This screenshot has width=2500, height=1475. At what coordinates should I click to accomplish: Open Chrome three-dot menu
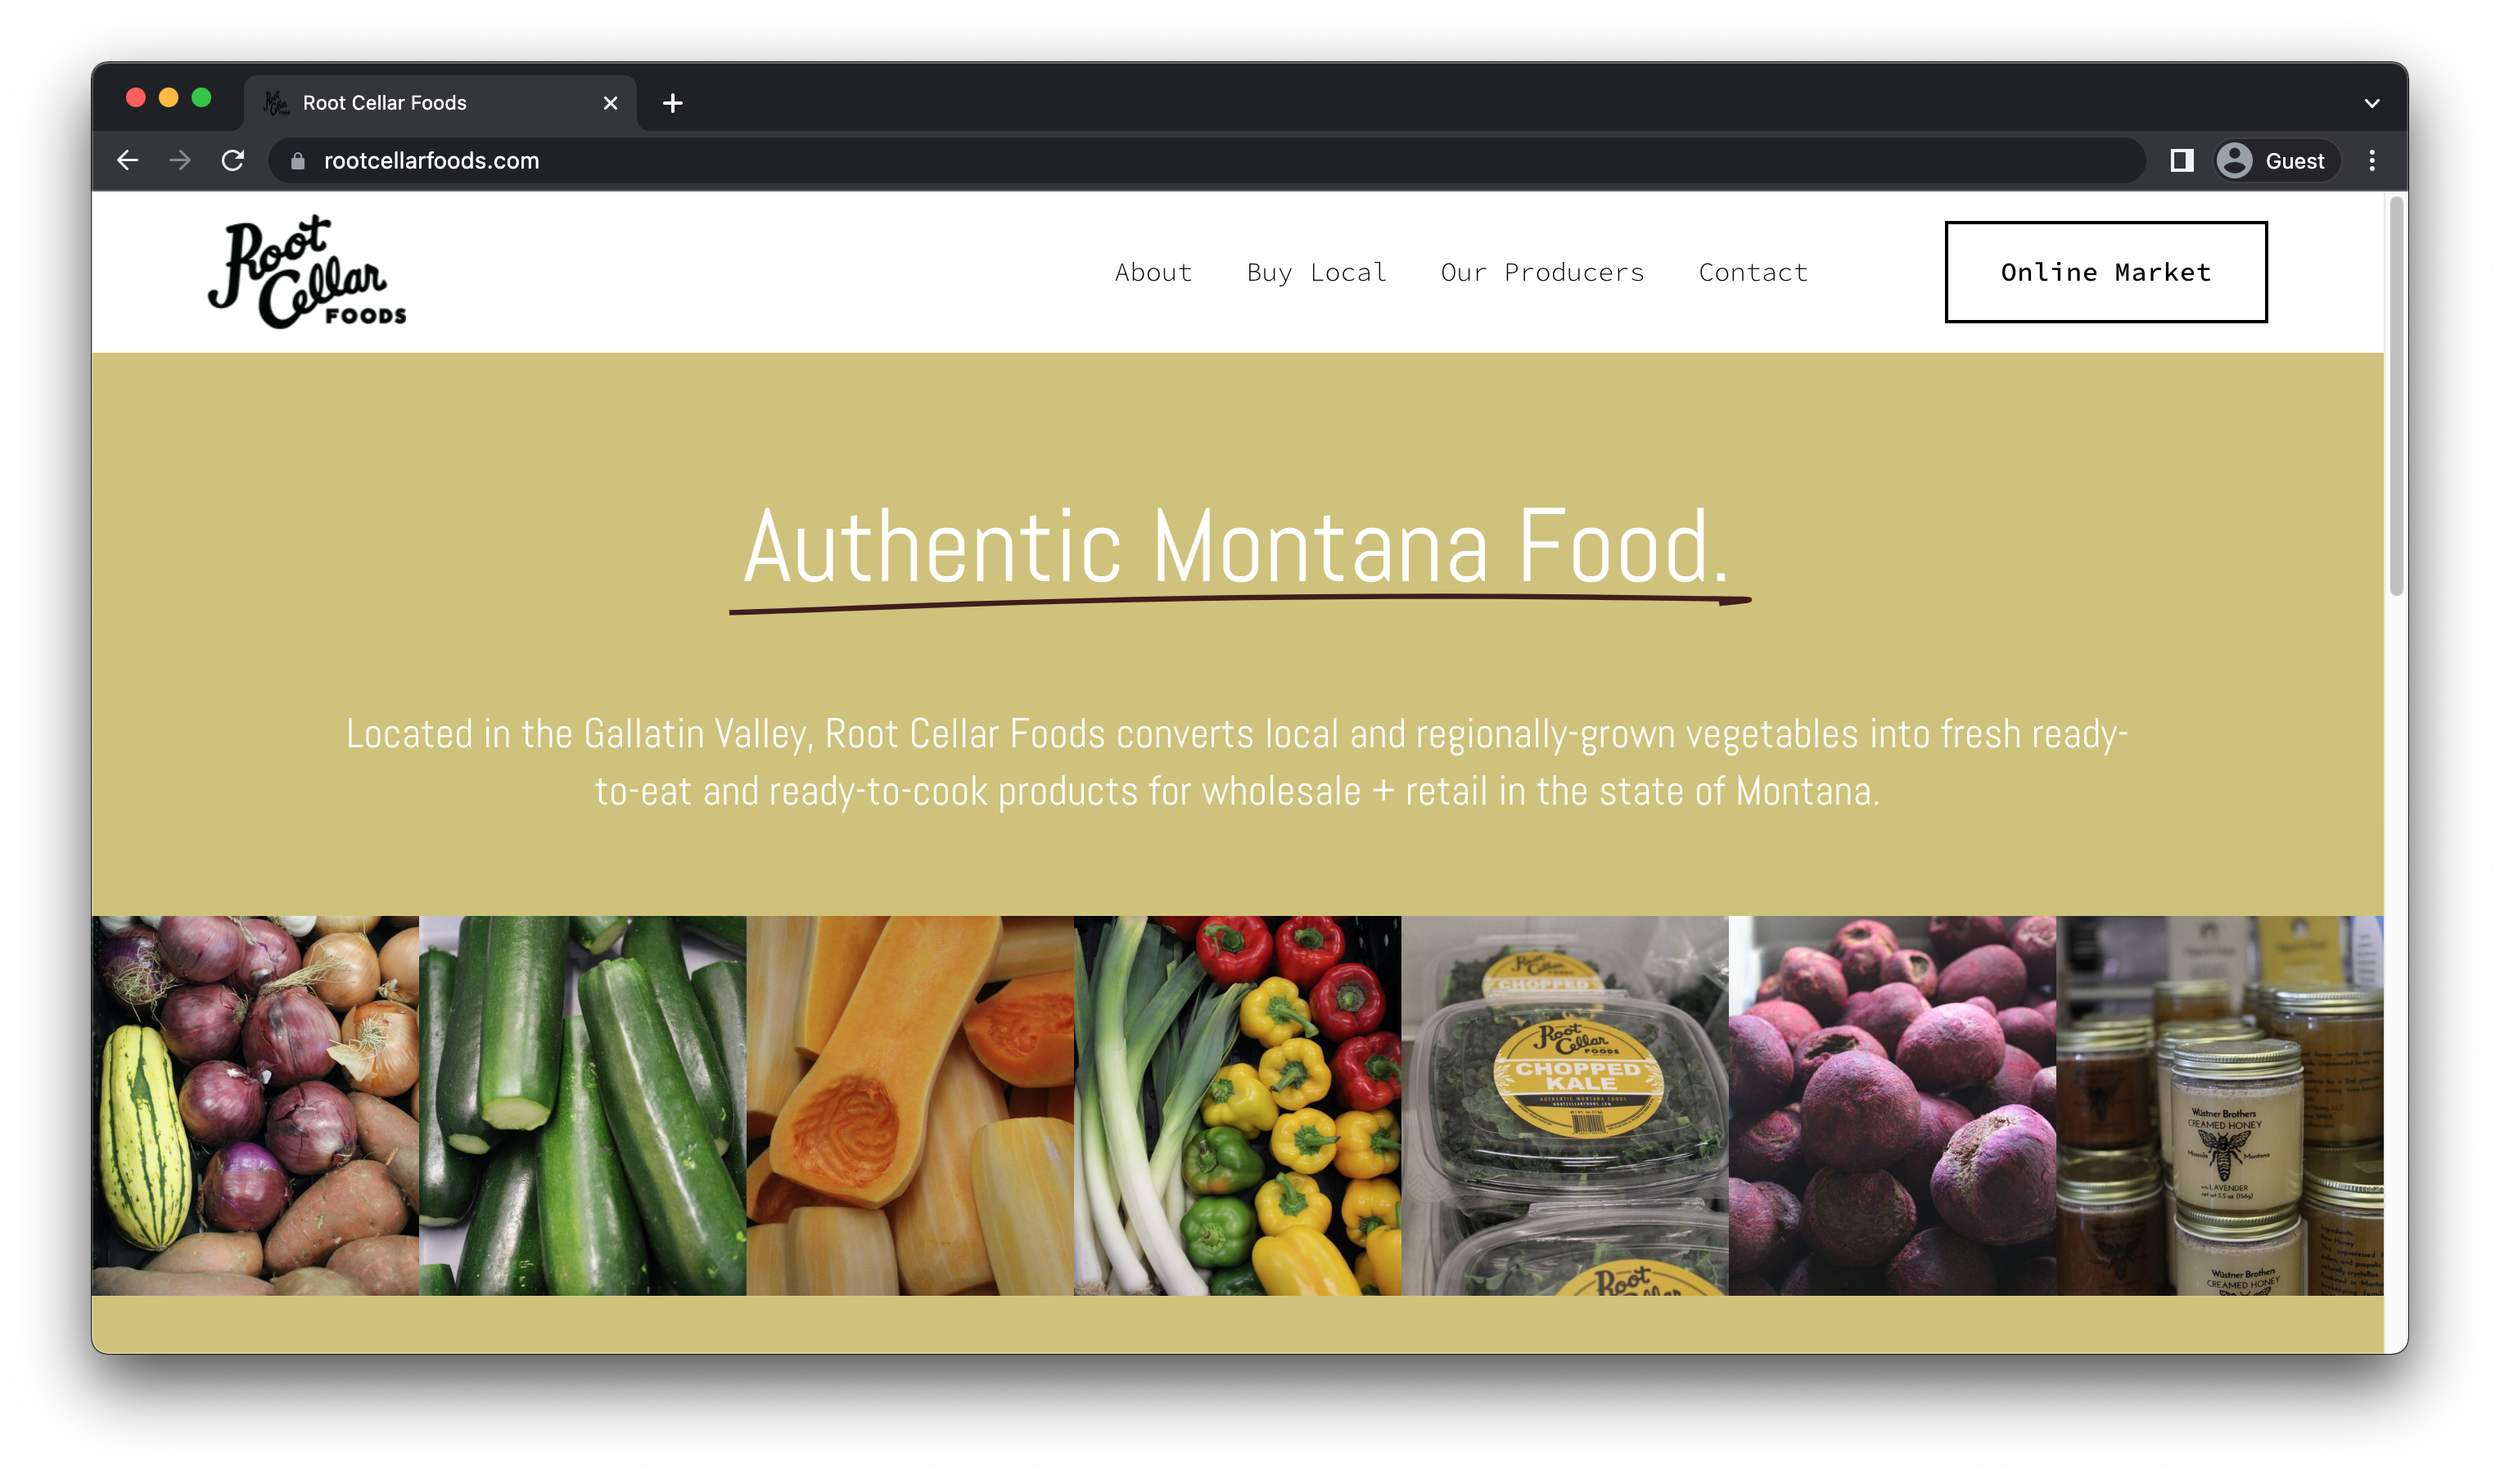tap(2371, 161)
